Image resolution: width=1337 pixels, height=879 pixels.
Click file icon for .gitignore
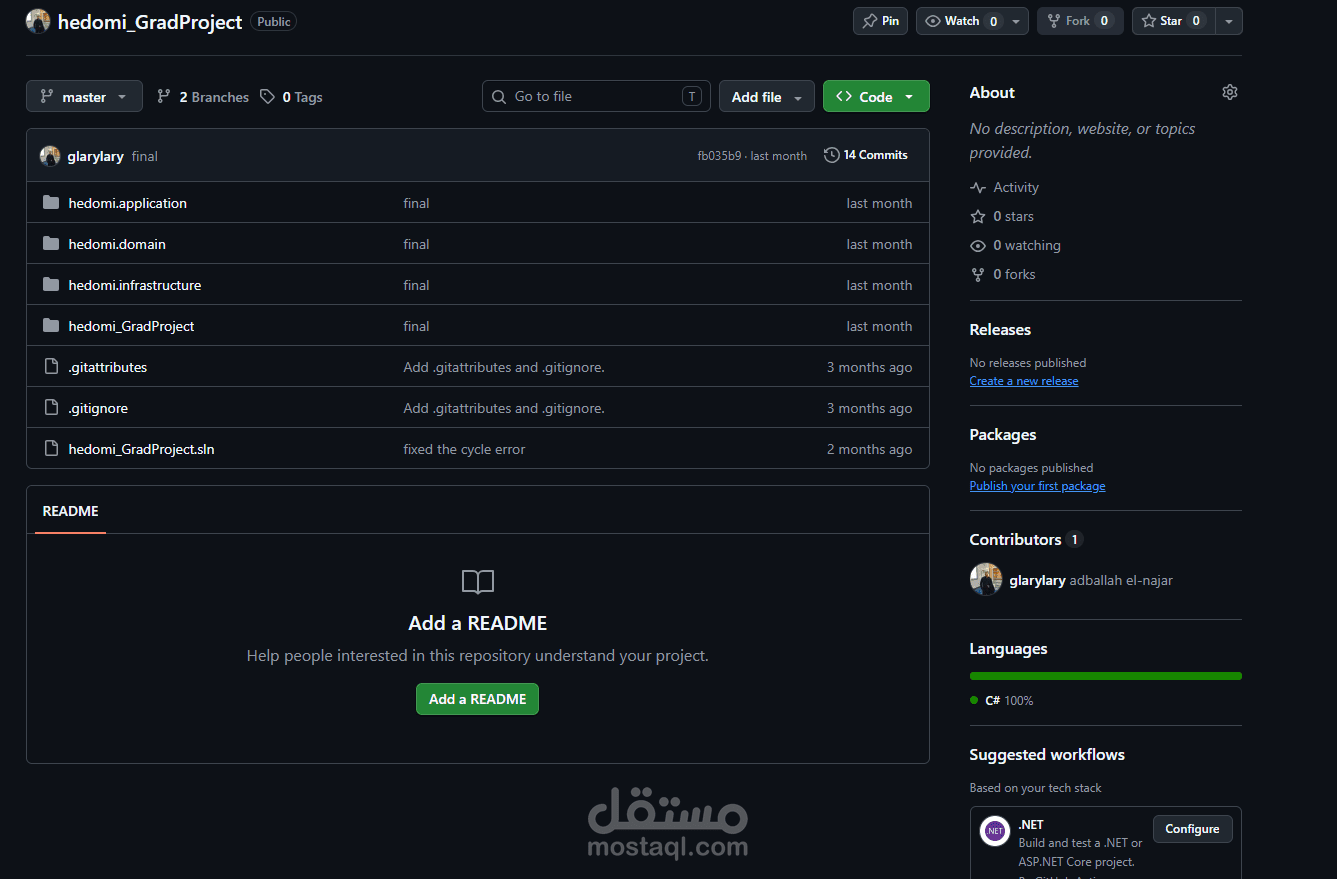51,408
